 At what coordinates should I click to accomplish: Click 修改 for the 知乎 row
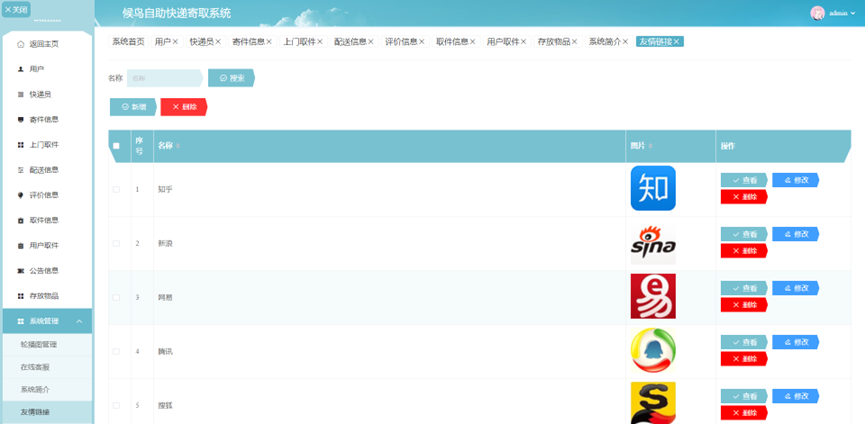coord(795,180)
